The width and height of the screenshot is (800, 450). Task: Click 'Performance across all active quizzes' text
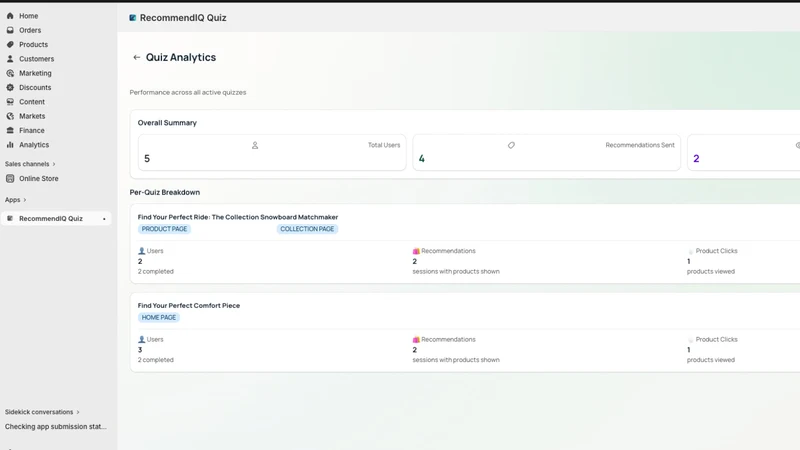(188, 92)
